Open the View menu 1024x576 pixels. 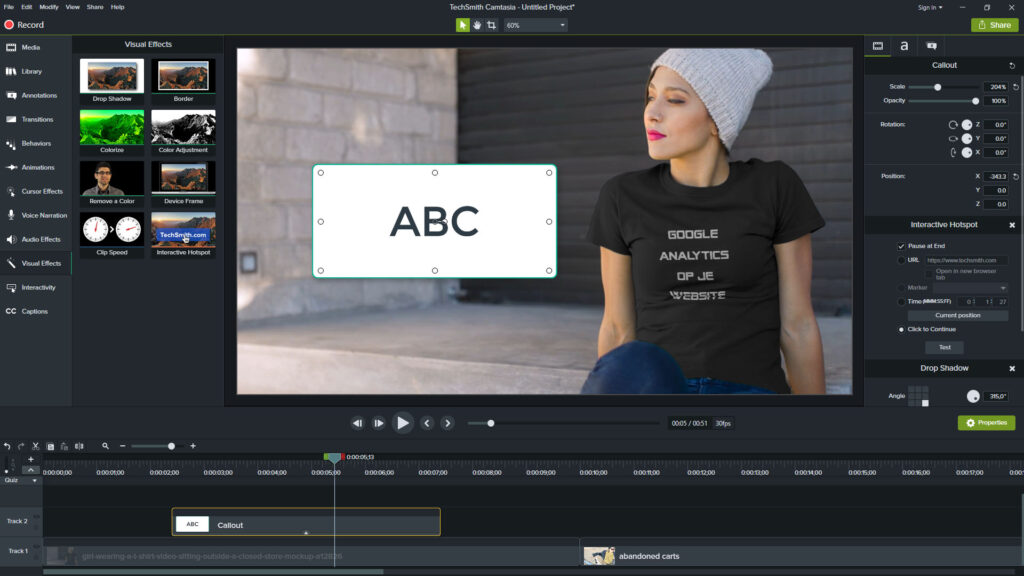coord(72,7)
